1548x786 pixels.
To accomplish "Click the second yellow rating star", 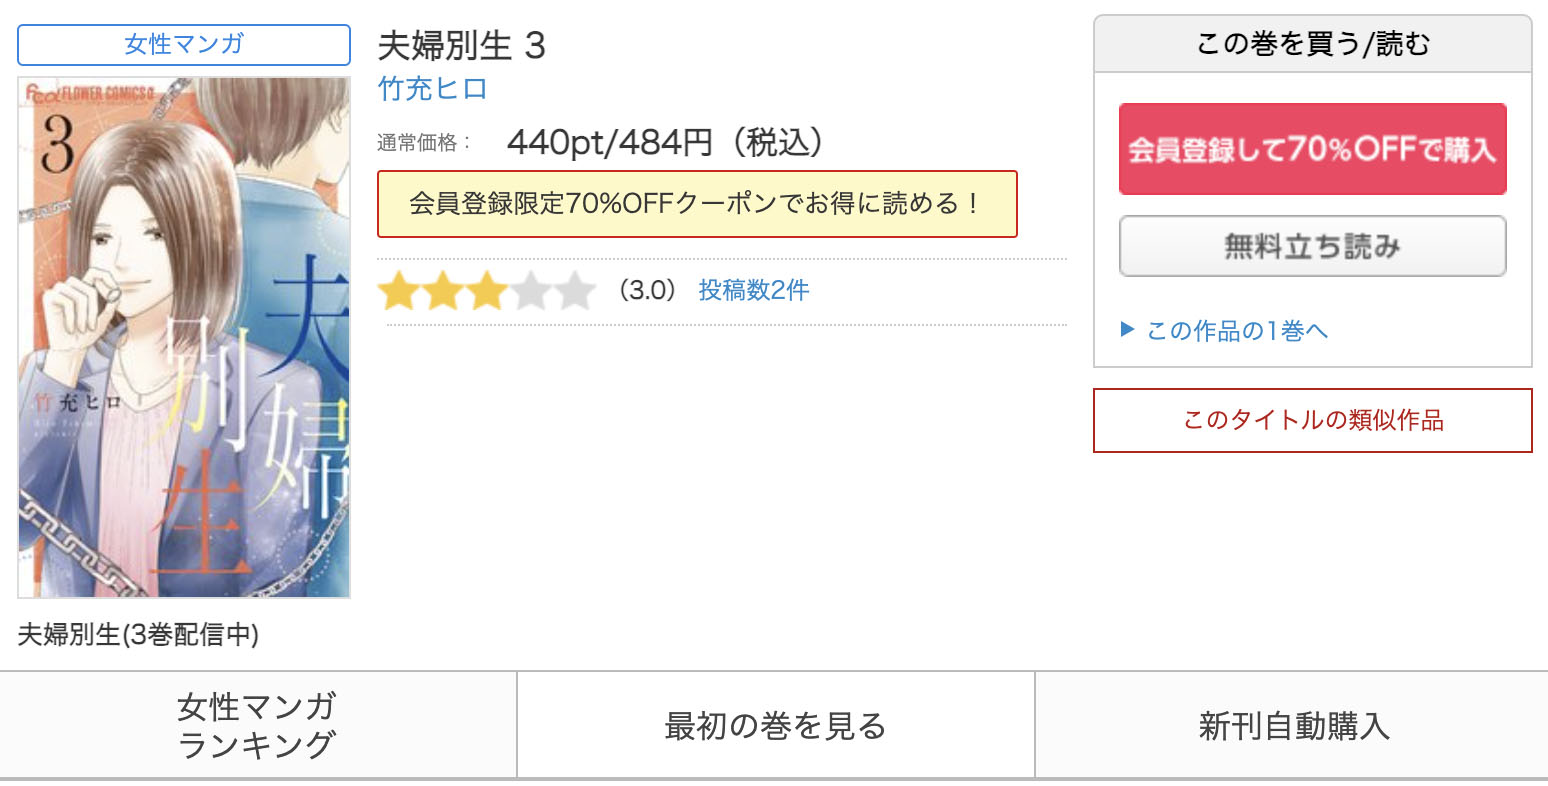I will pyautogui.click(x=442, y=292).
